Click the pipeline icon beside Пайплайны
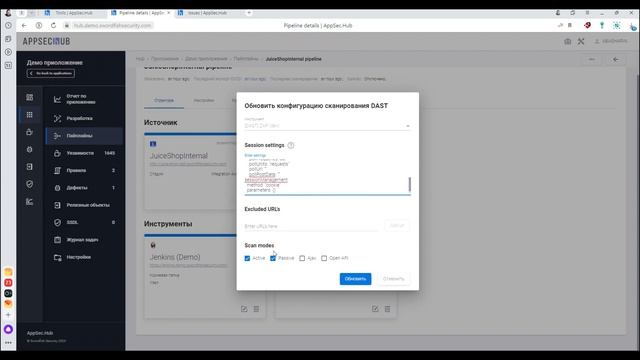This screenshot has width=640, height=360. (58, 136)
